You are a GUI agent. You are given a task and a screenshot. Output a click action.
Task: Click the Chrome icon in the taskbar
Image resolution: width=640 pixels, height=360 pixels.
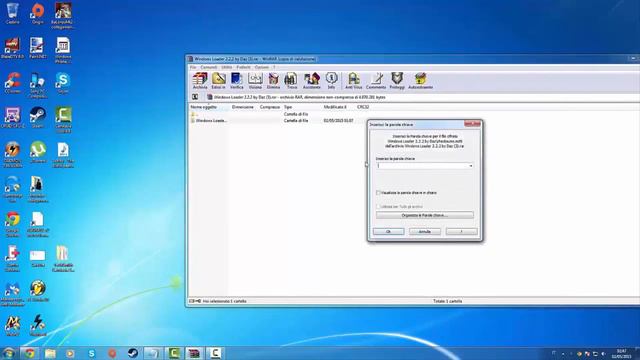[x=29, y=353]
